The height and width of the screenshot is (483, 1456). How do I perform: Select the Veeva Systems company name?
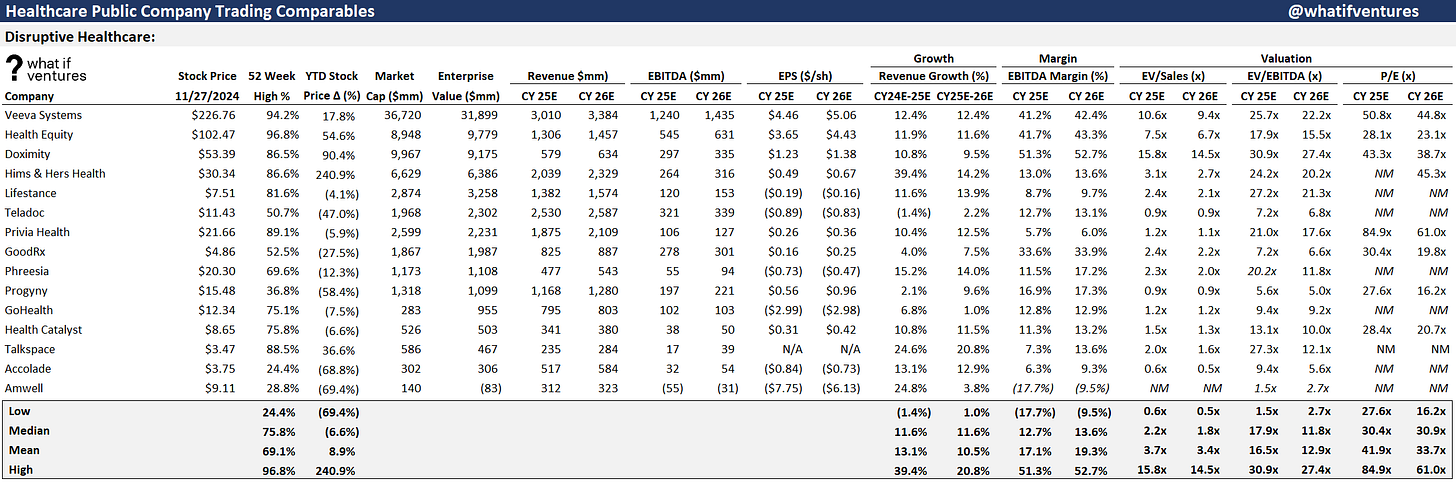(x=42, y=115)
